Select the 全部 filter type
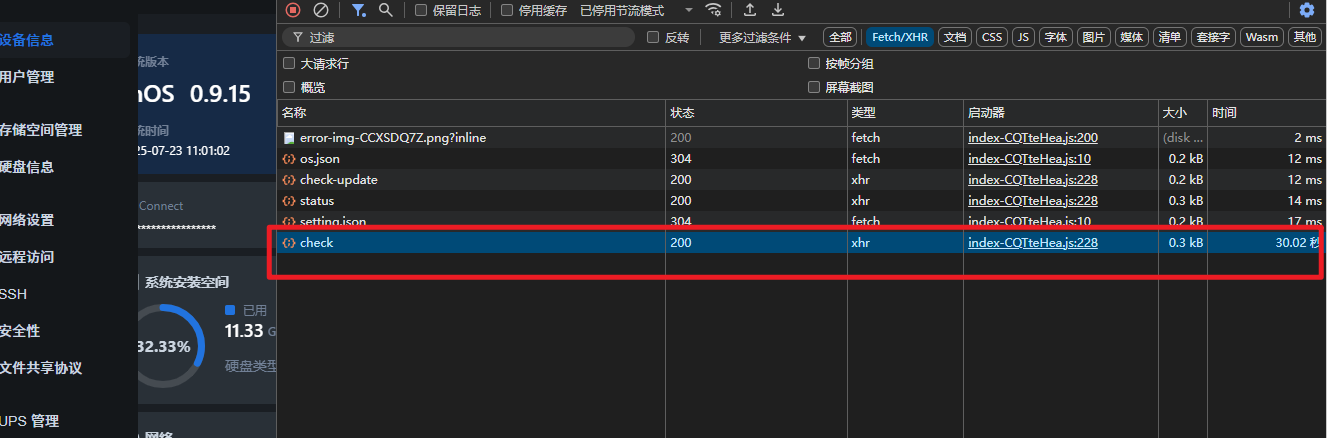1327x438 pixels. pos(839,37)
